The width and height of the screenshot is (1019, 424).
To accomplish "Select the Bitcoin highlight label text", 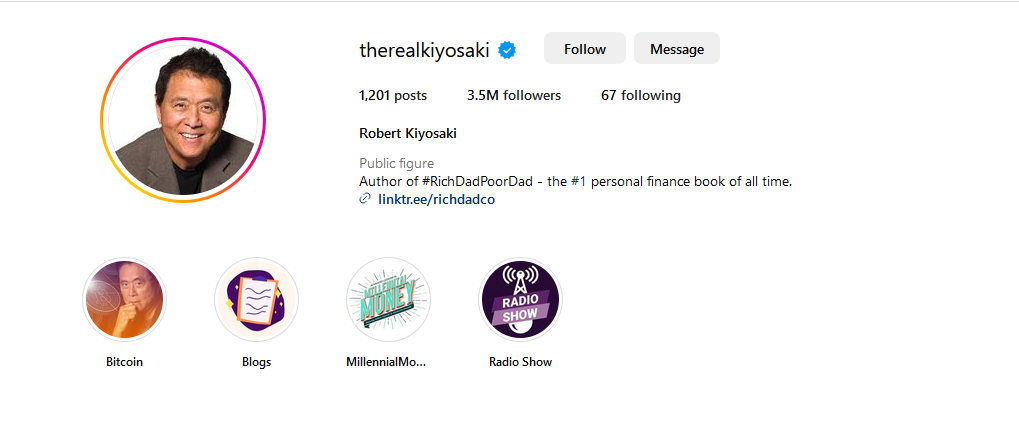I will point(124,362).
